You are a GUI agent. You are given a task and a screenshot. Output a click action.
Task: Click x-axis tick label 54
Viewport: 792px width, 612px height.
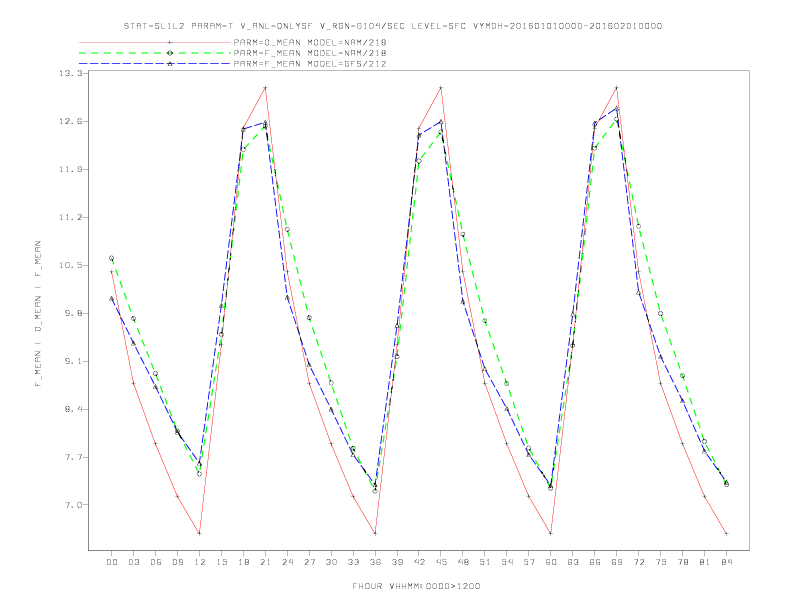click(507, 562)
